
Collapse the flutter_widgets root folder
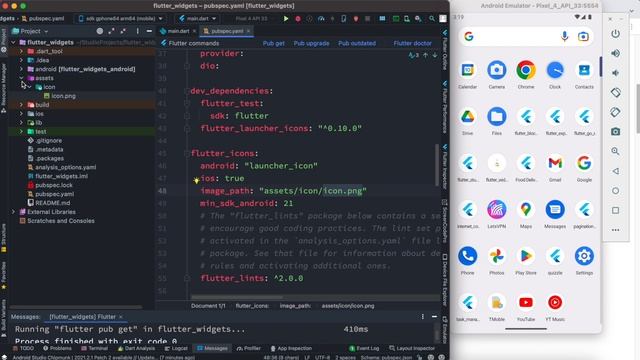pos(13,42)
